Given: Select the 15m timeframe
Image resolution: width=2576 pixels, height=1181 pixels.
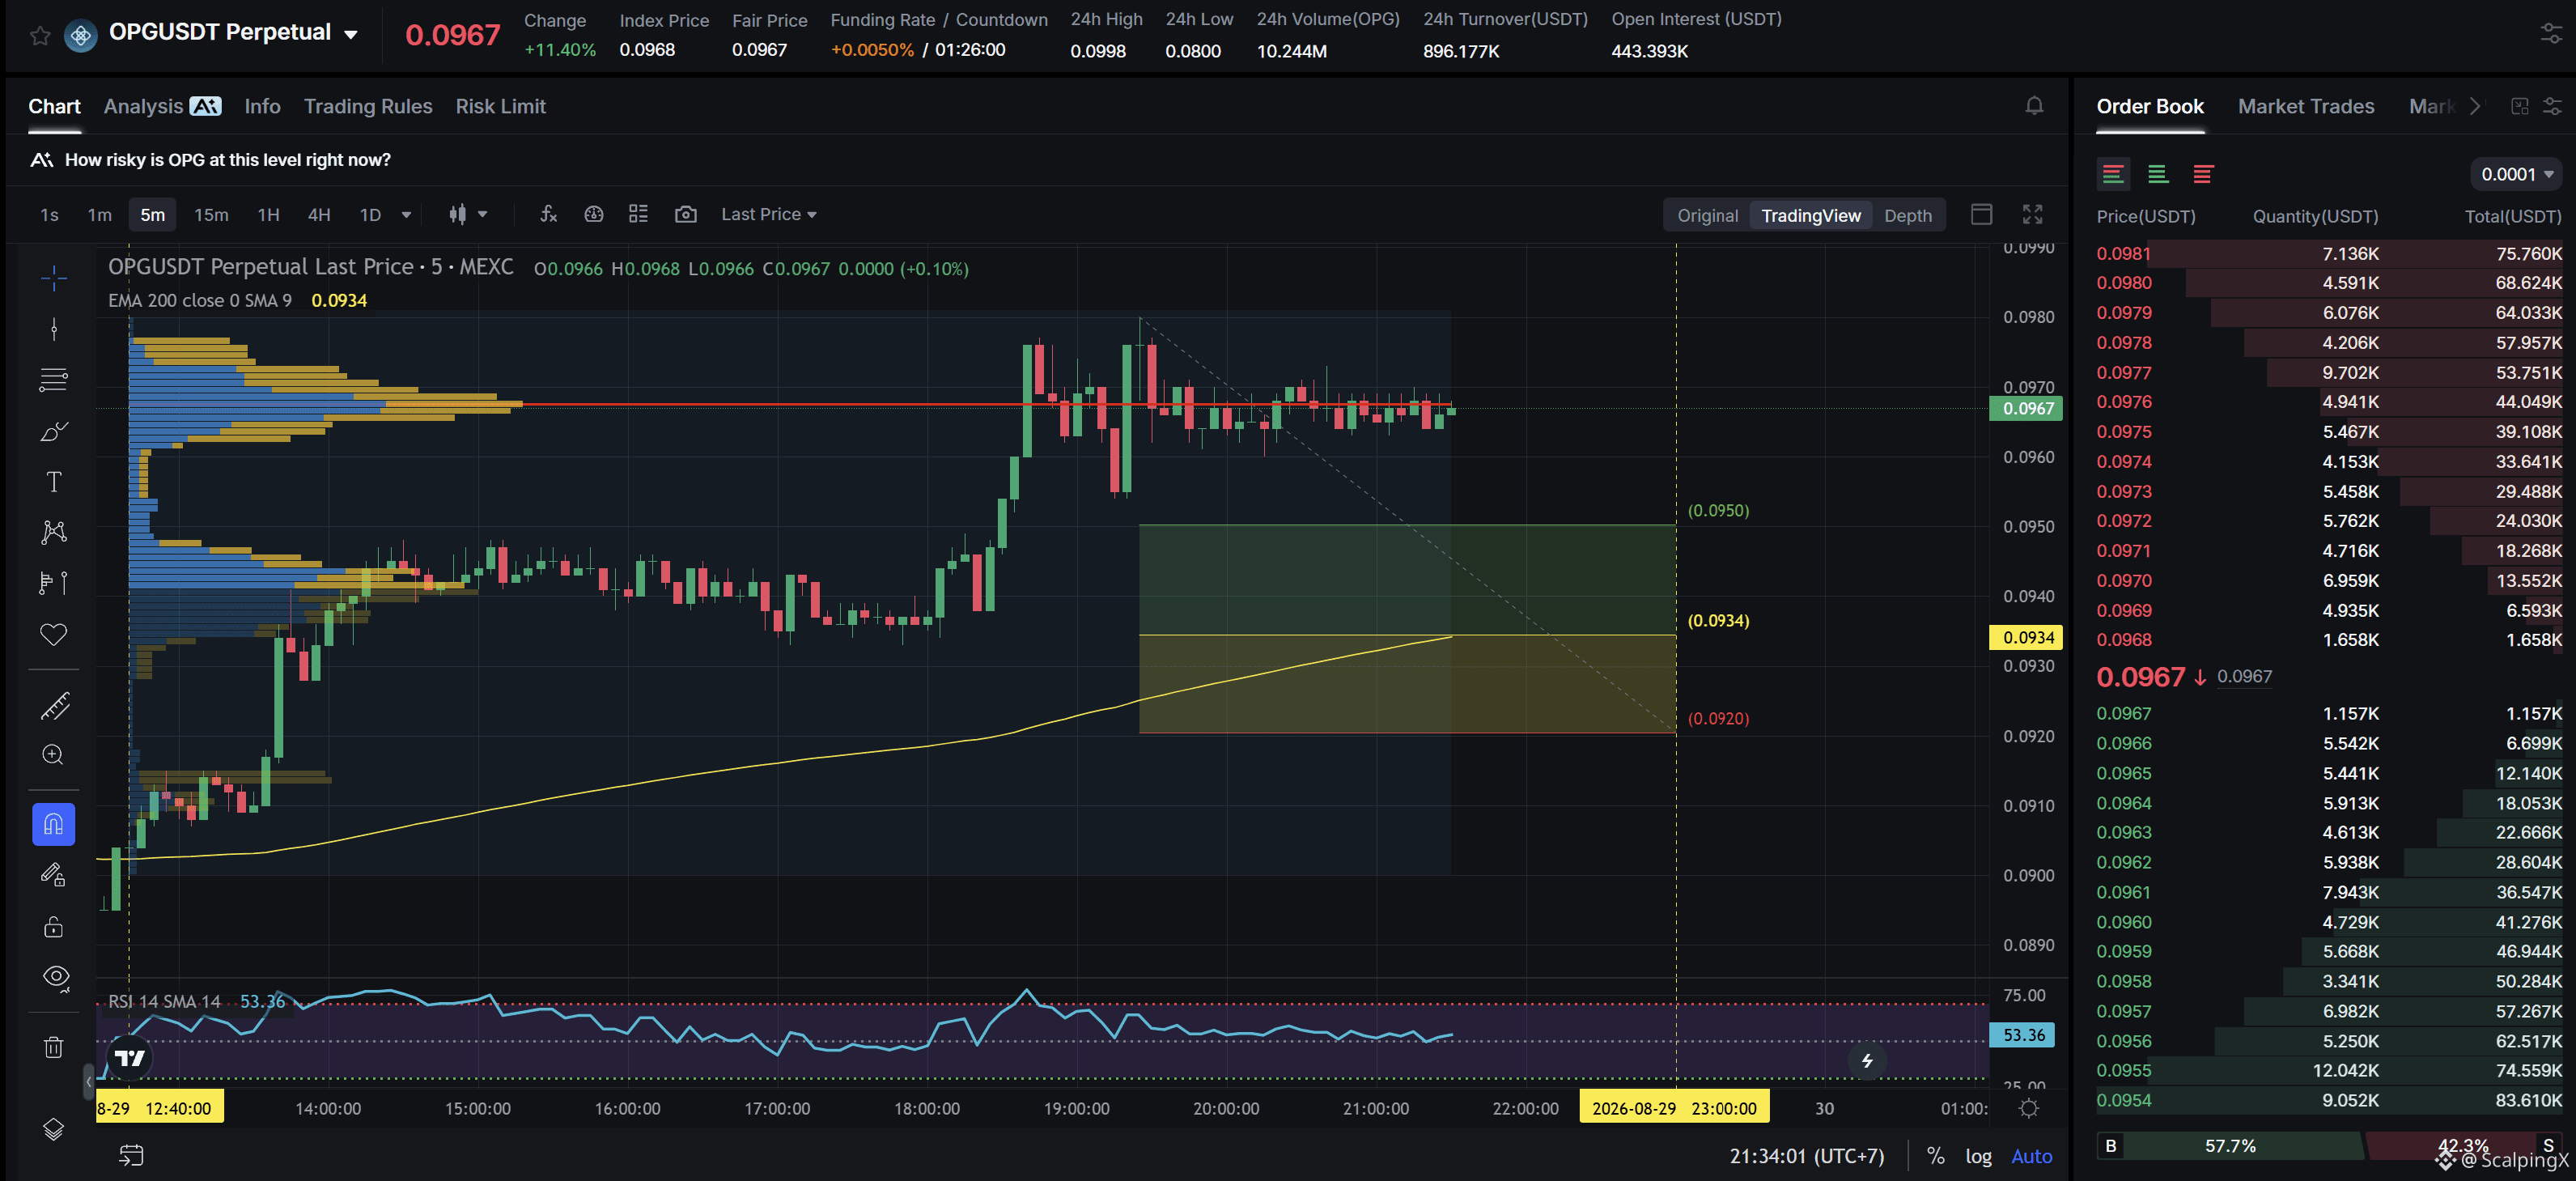Looking at the screenshot, I should [211, 215].
